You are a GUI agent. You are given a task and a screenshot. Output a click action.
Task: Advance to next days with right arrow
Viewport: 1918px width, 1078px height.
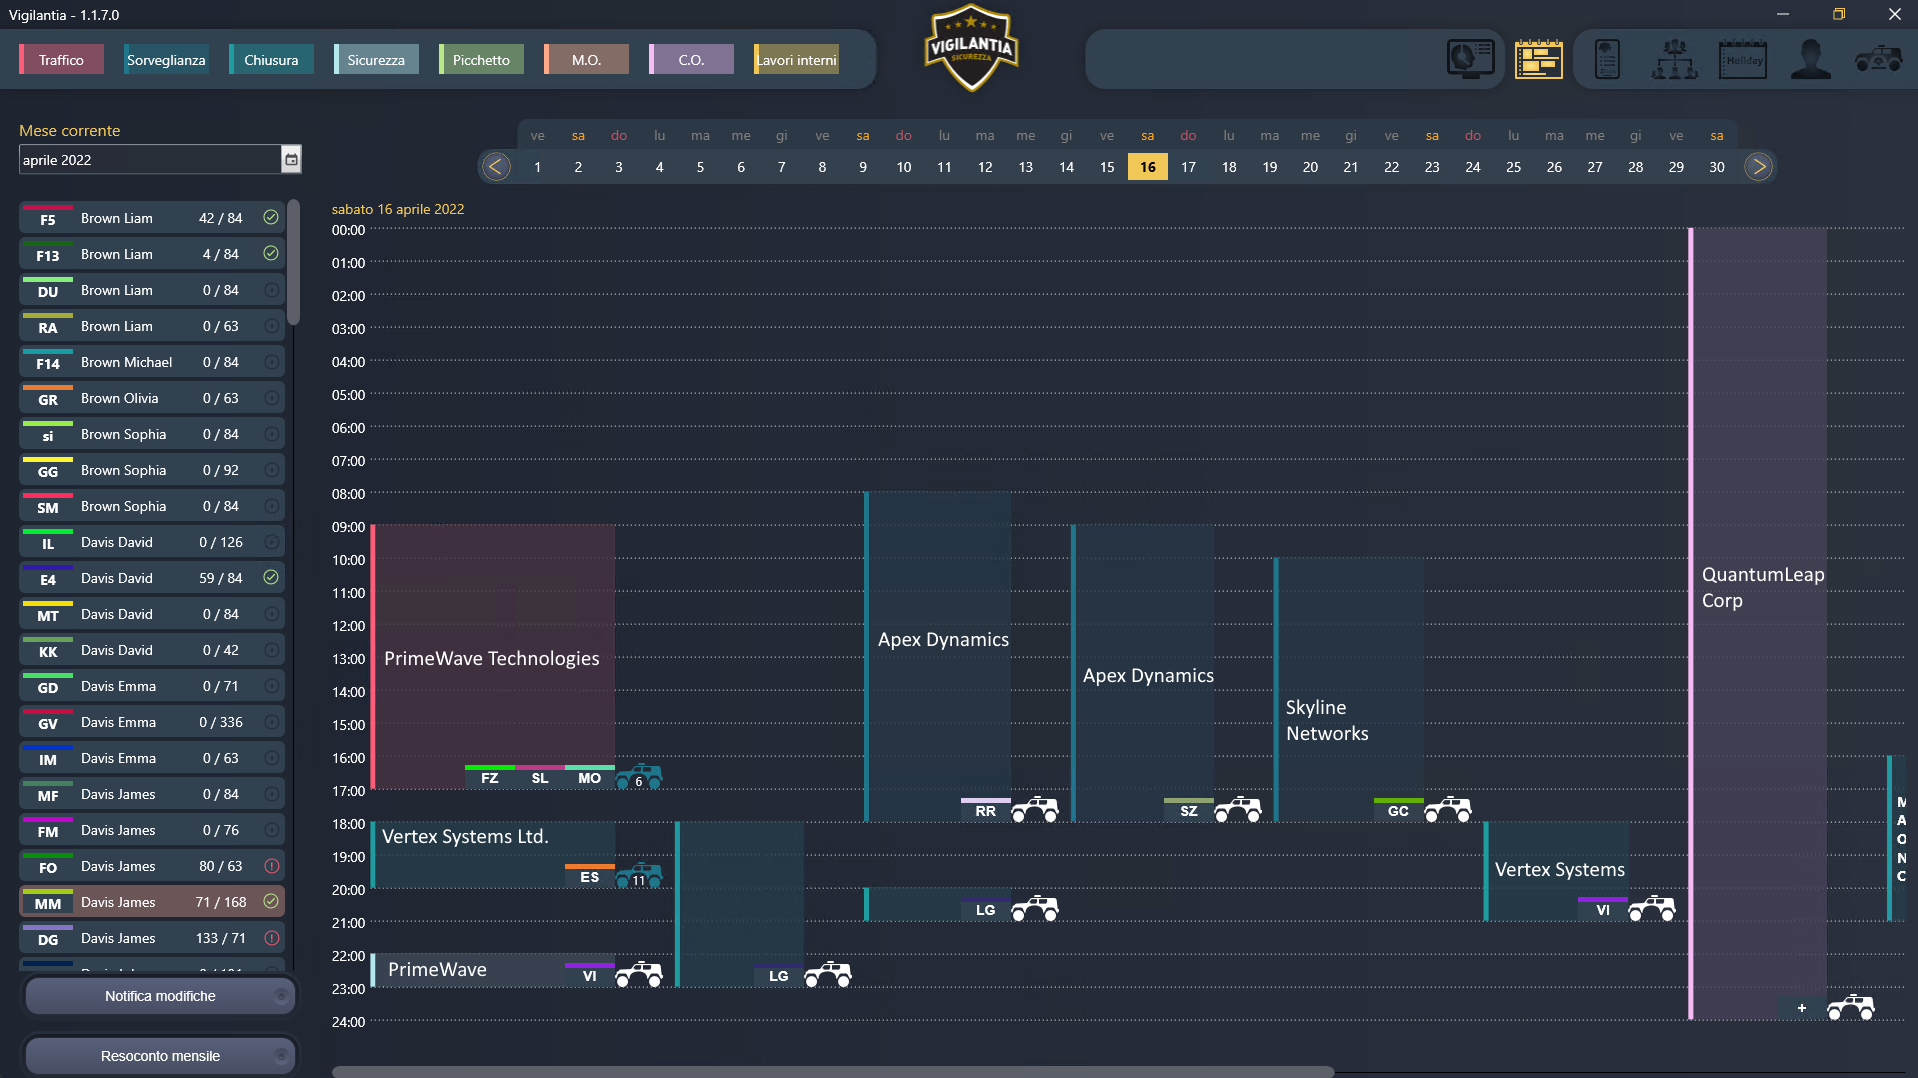1758,167
